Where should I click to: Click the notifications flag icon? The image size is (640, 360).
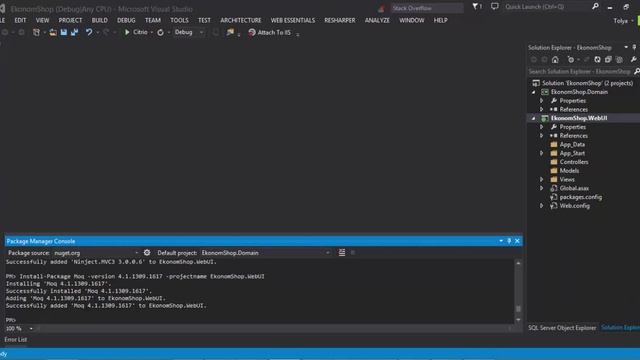476,7
